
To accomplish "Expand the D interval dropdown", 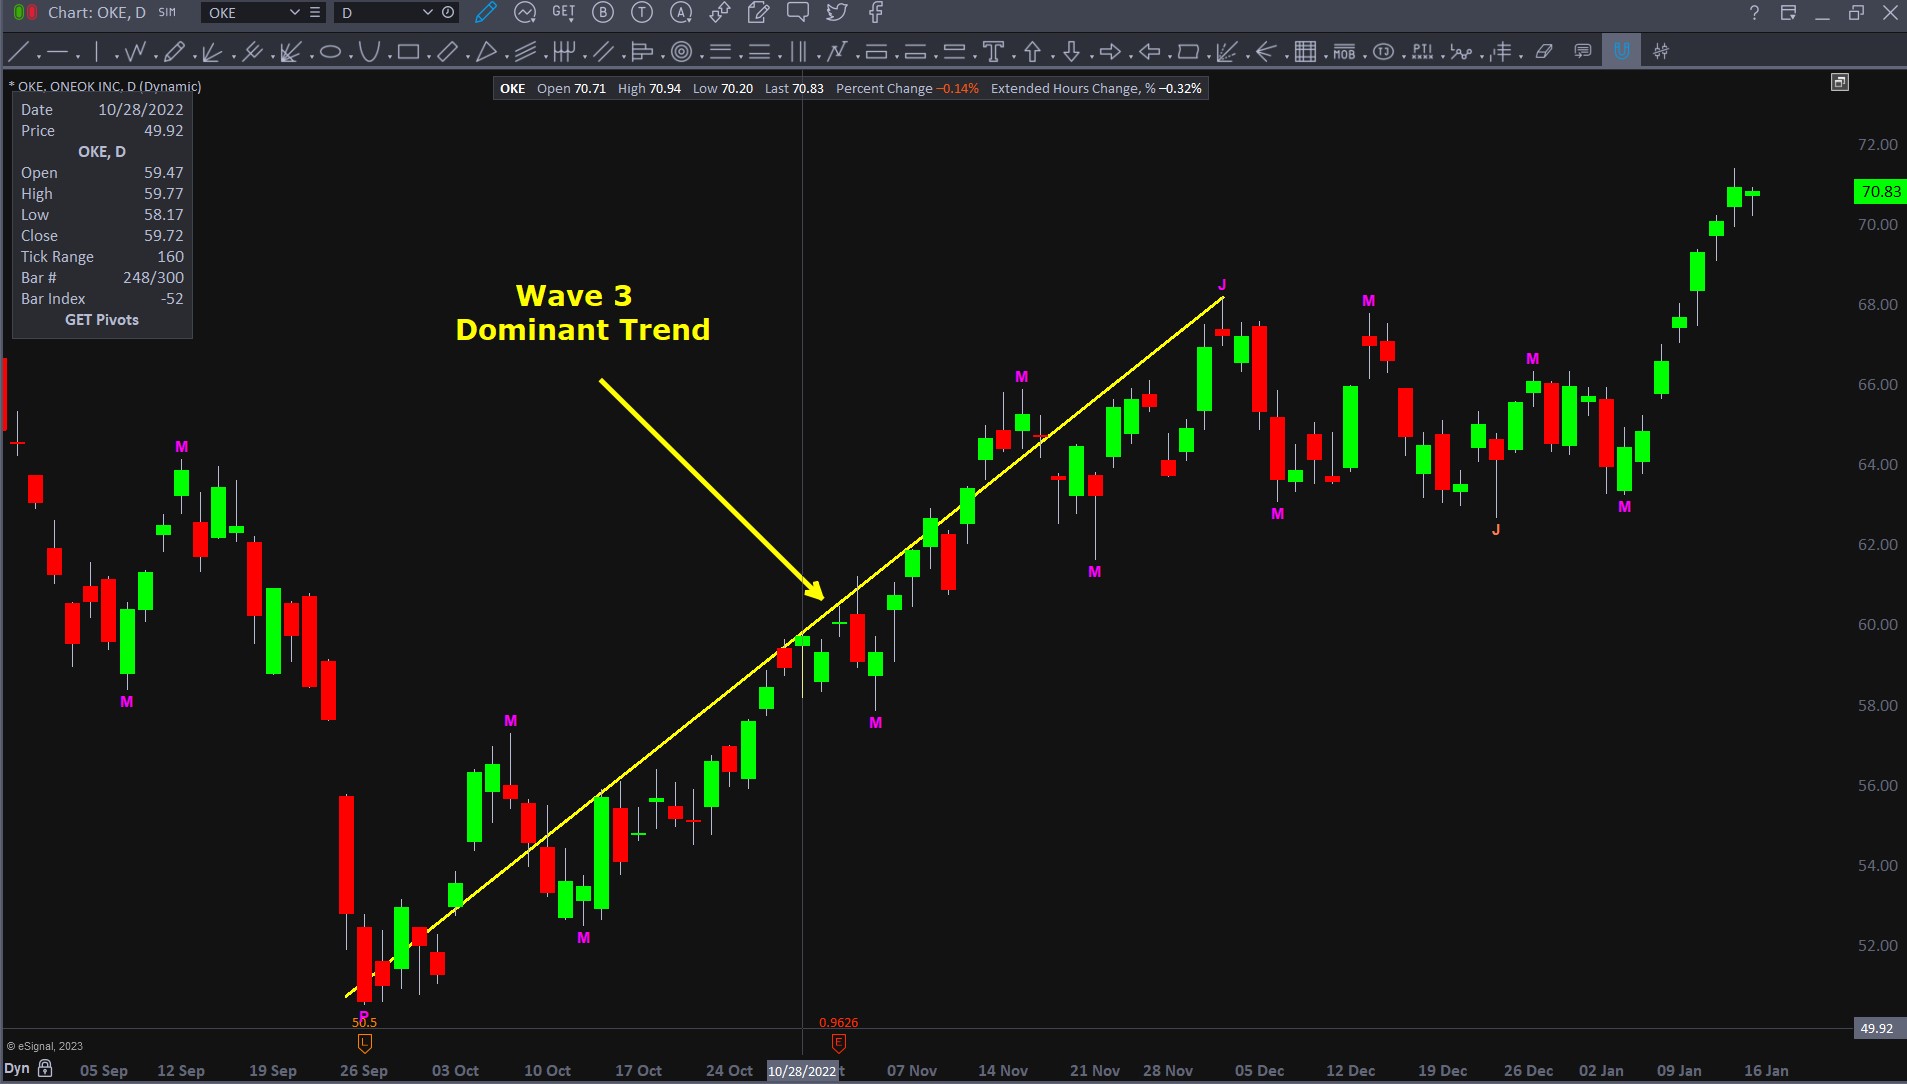I will [427, 13].
